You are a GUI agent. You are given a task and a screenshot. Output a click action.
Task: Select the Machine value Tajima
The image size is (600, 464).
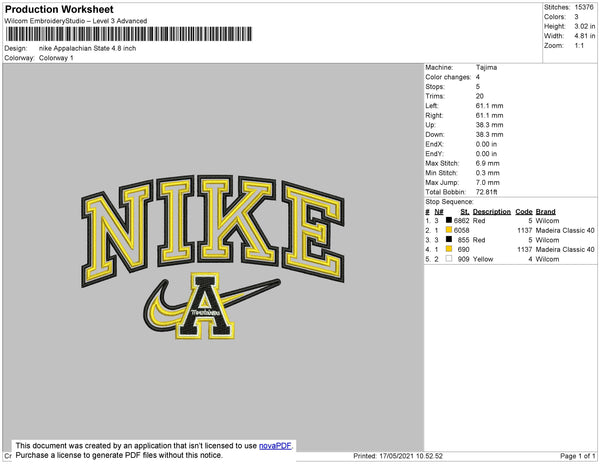coord(486,67)
